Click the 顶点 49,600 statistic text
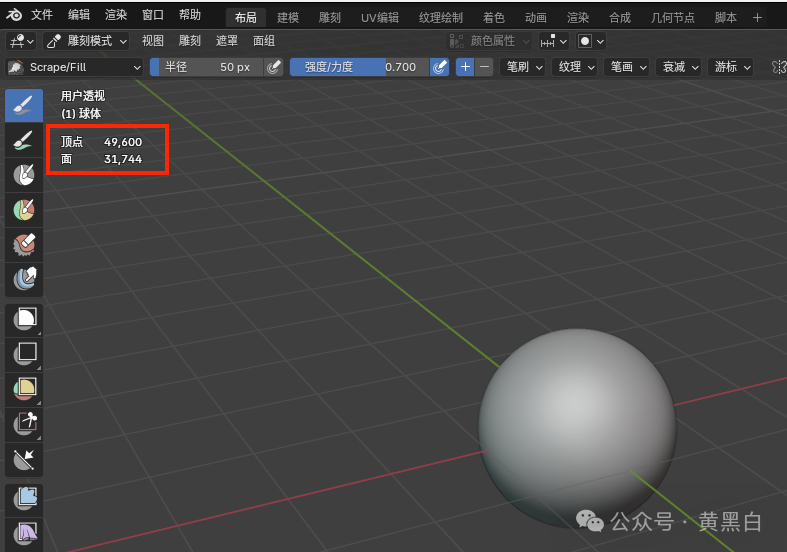The height and width of the screenshot is (552, 787). (x=101, y=142)
